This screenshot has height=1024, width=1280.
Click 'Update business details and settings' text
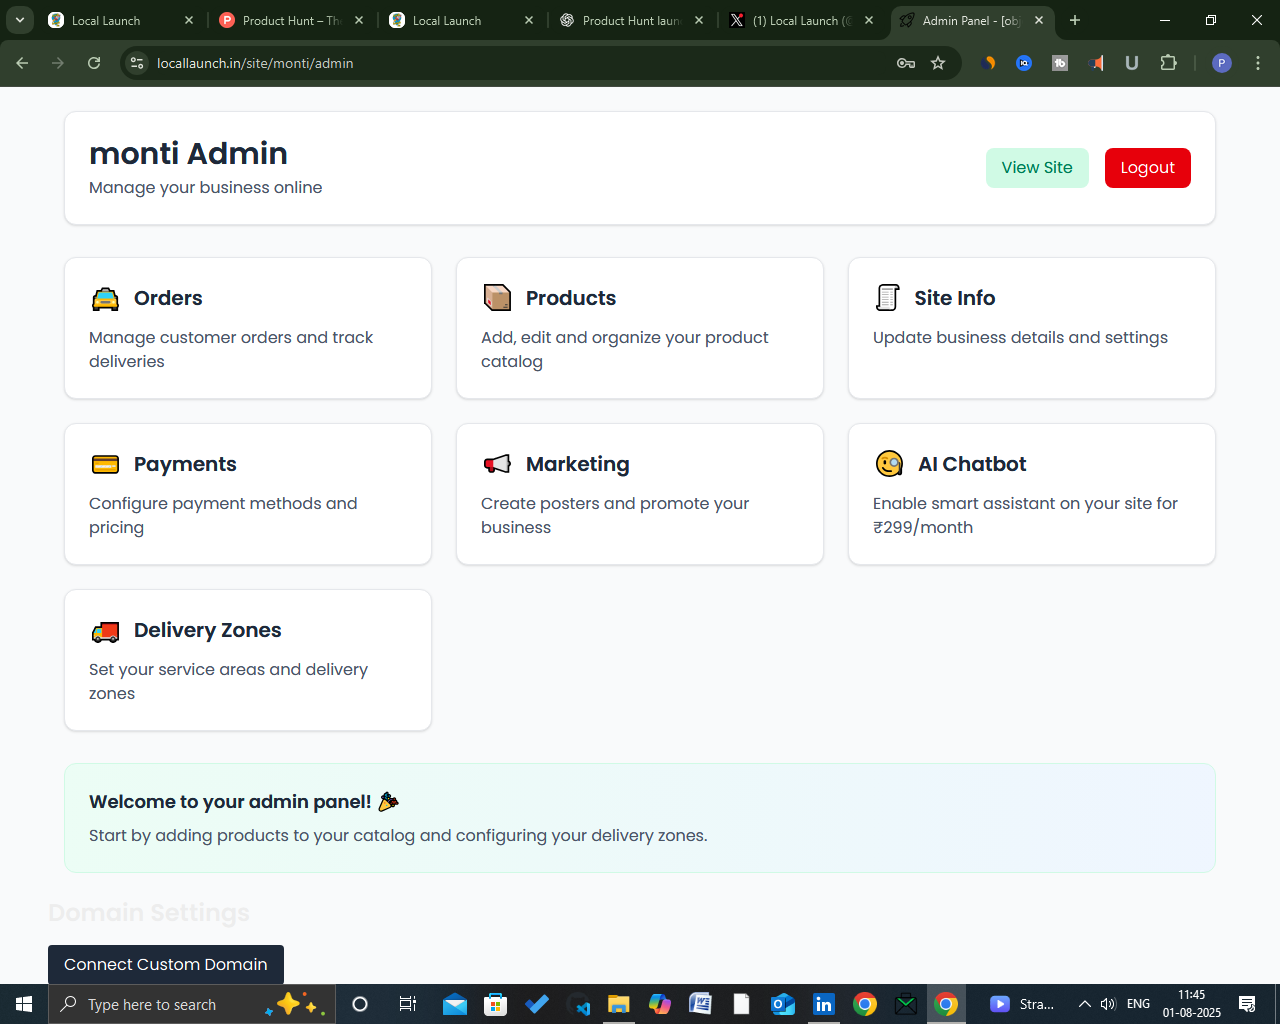click(x=1020, y=337)
